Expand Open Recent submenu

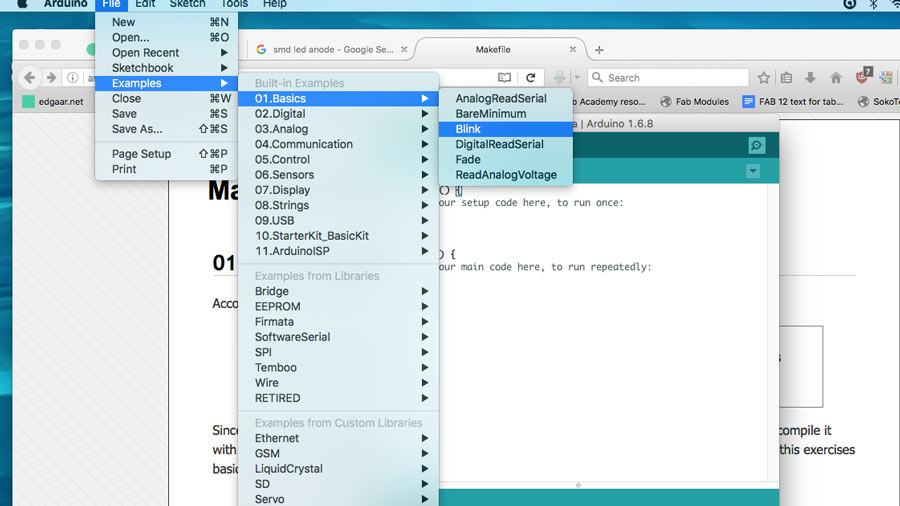pos(166,53)
